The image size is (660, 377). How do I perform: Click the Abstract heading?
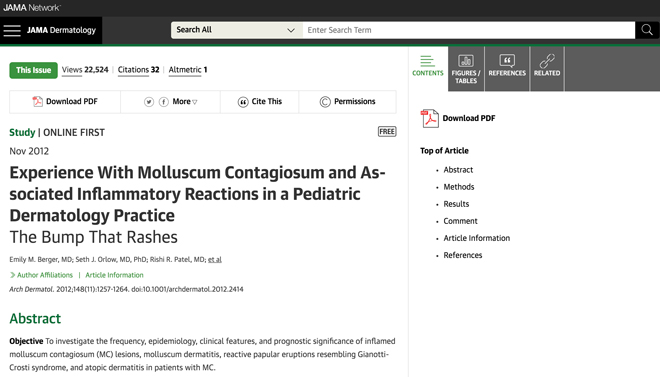(35, 319)
